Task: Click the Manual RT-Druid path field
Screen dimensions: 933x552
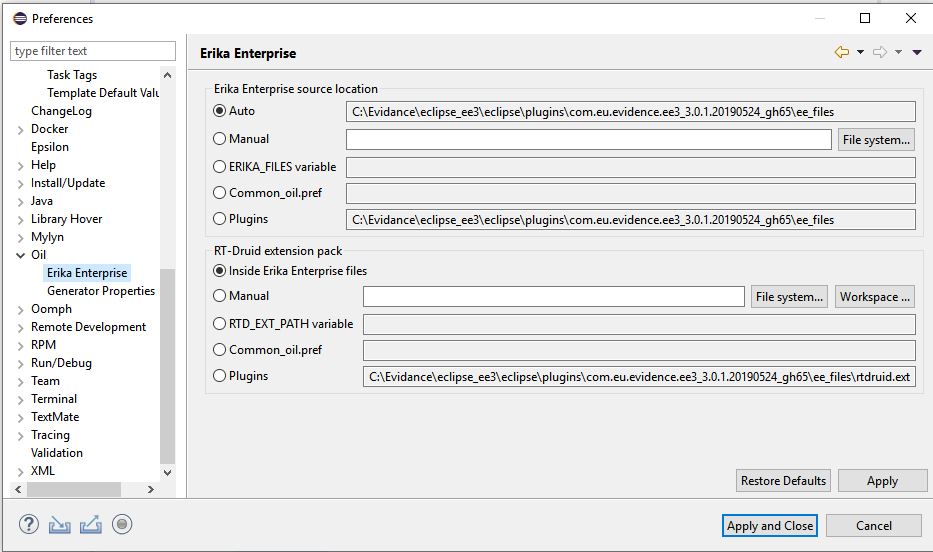Action: [x=553, y=296]
